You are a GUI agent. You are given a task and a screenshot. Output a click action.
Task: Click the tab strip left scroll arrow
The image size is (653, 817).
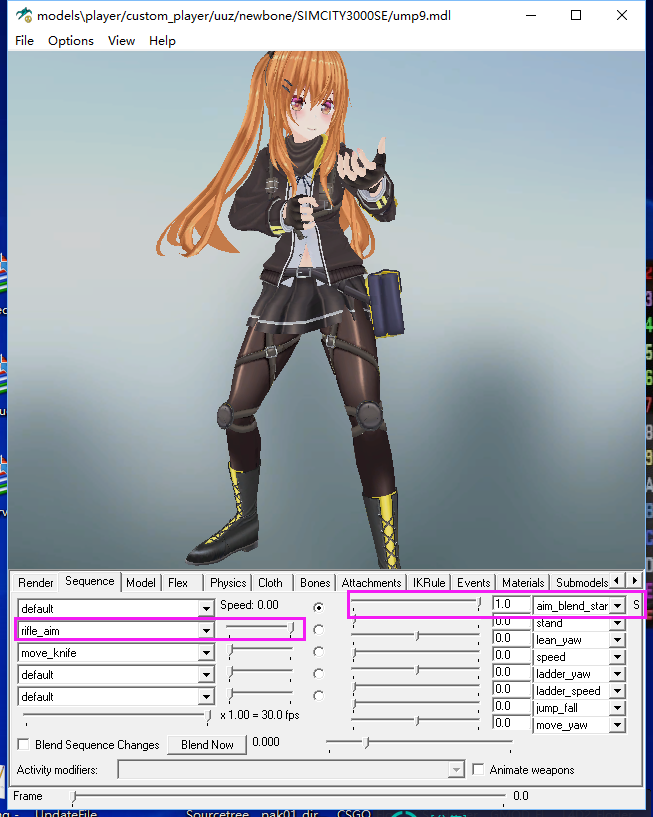point(617,580)
